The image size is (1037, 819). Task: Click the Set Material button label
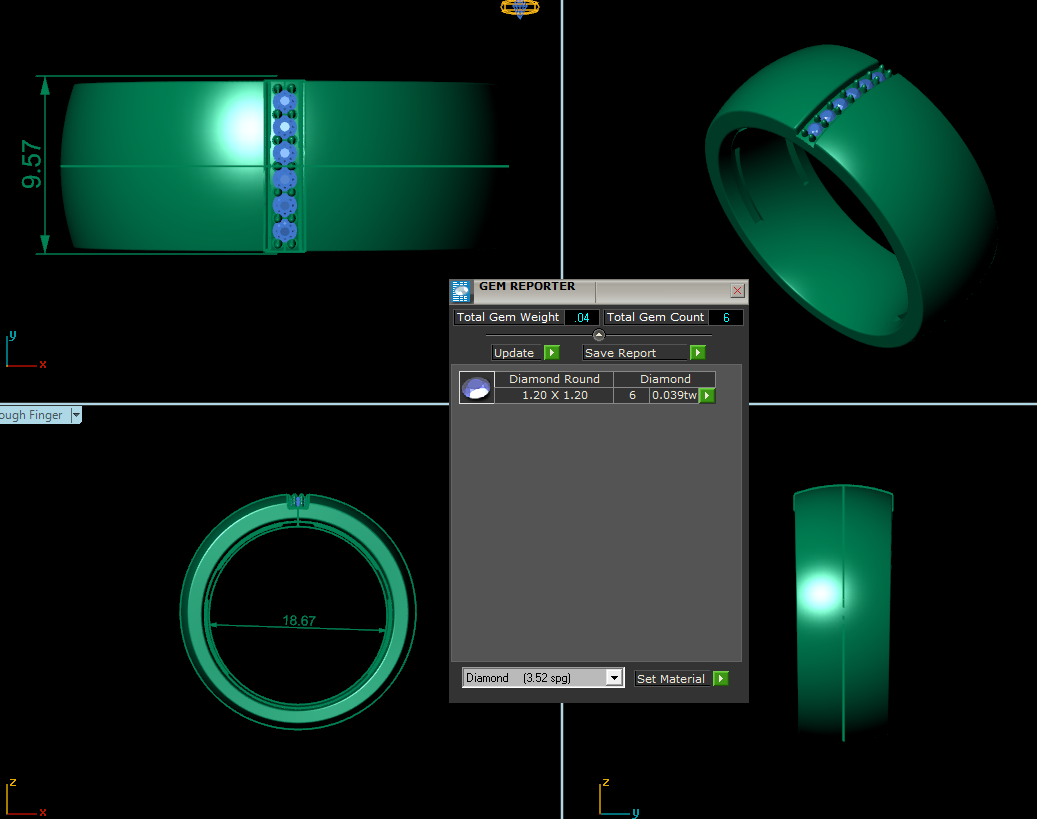tap(671, 679)
